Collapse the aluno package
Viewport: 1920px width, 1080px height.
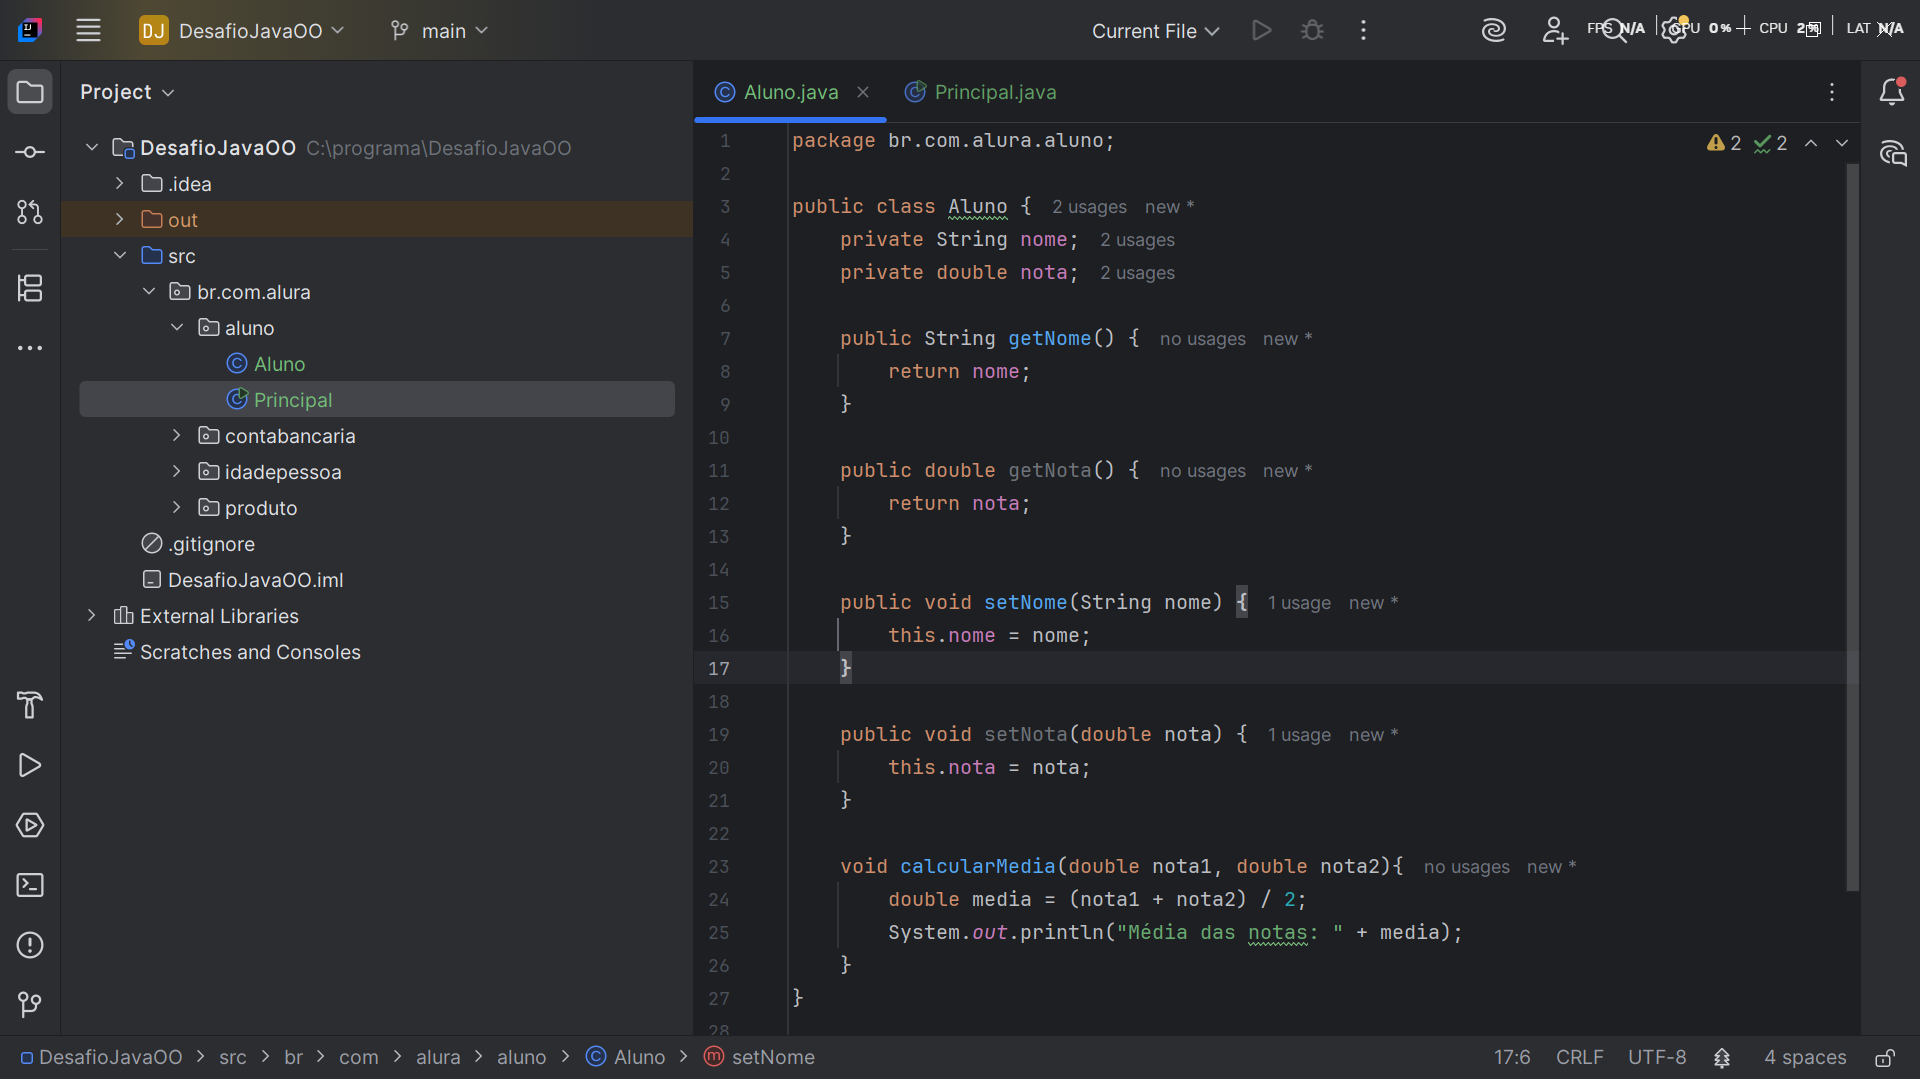(177, 328)
